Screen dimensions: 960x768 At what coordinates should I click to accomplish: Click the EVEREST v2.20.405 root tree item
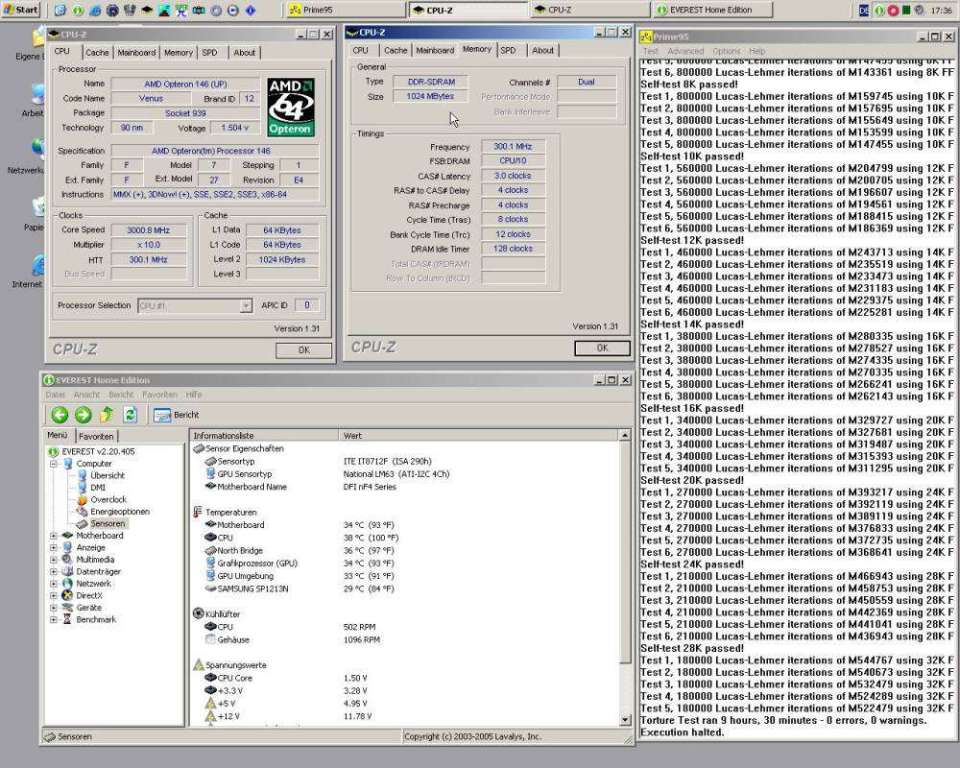pyautogui.click(x=98, y=451)
